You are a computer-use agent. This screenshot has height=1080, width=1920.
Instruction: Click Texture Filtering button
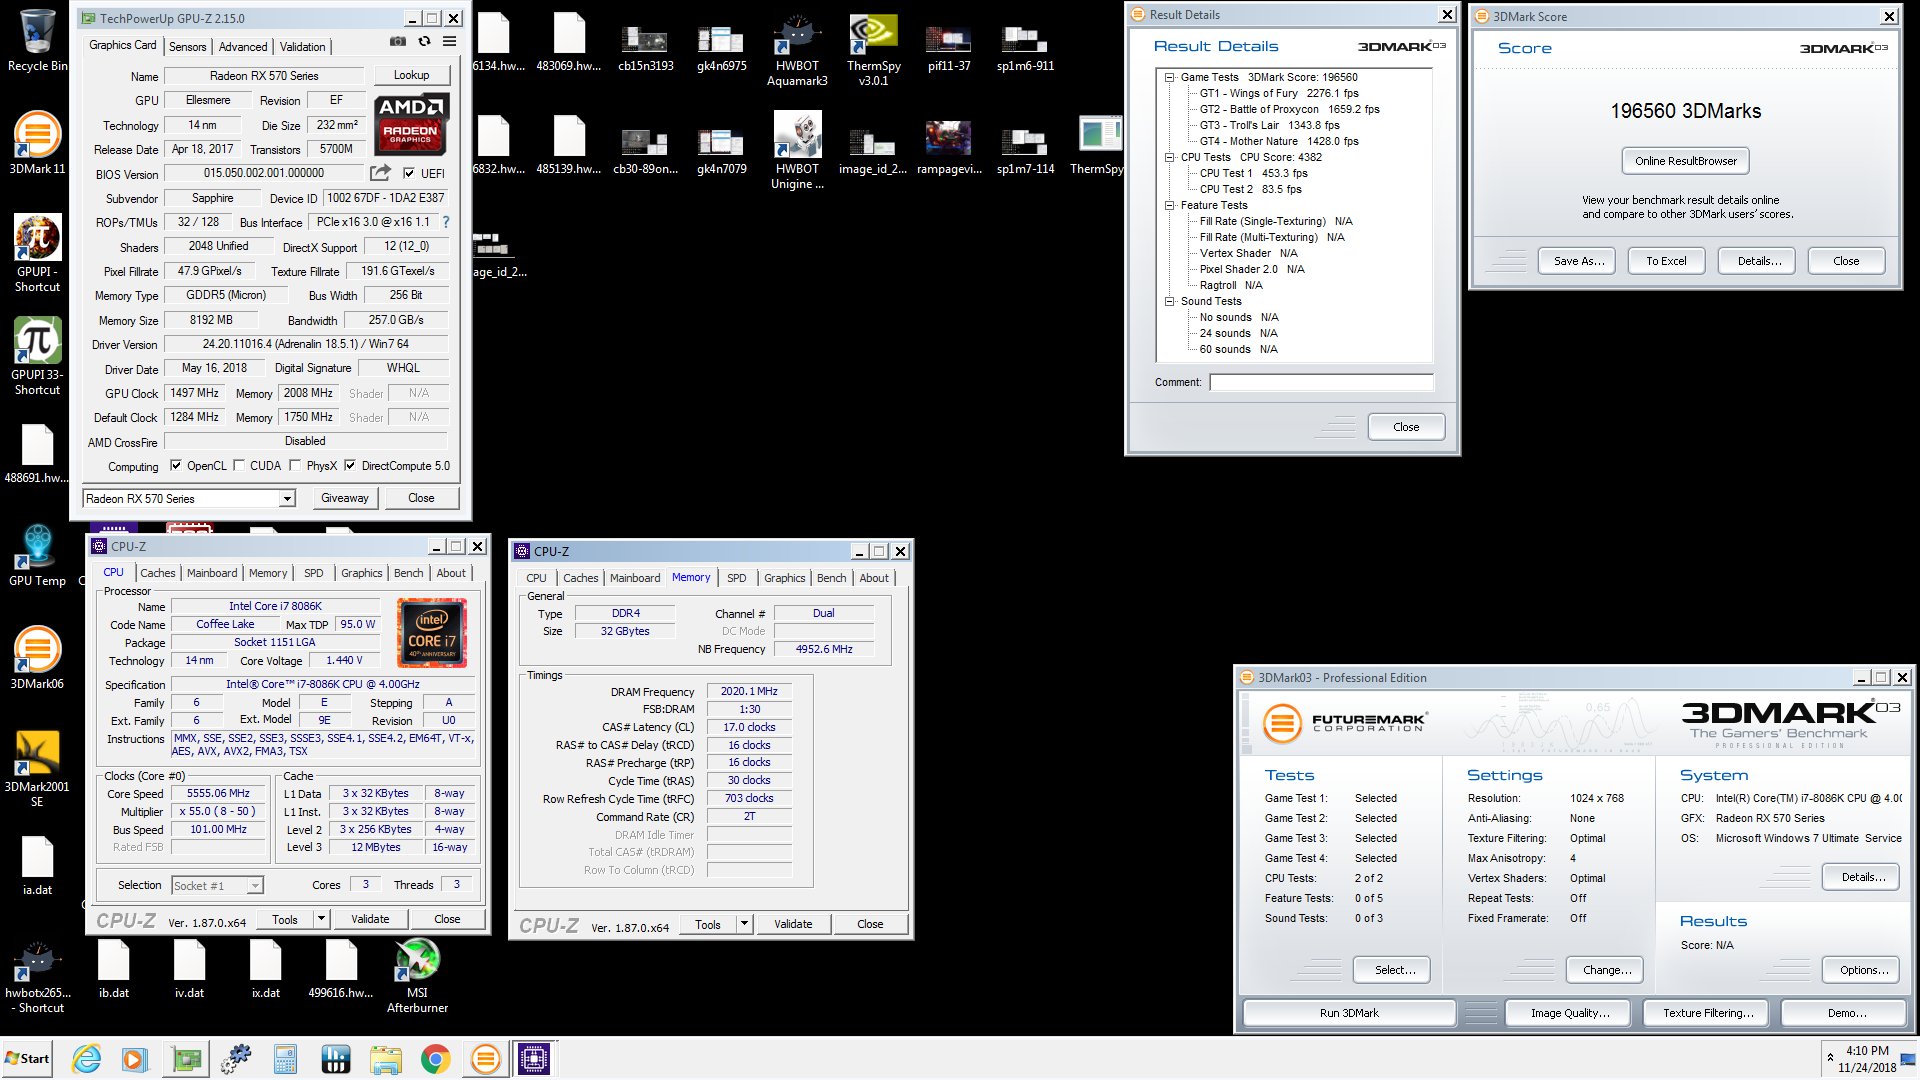[1708, 1013]
